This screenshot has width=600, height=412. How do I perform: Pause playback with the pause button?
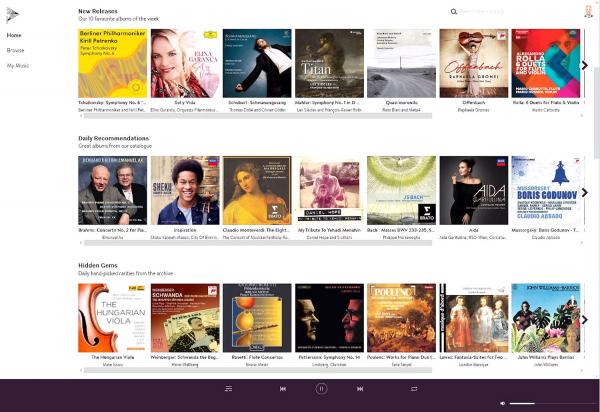[321, 389]
